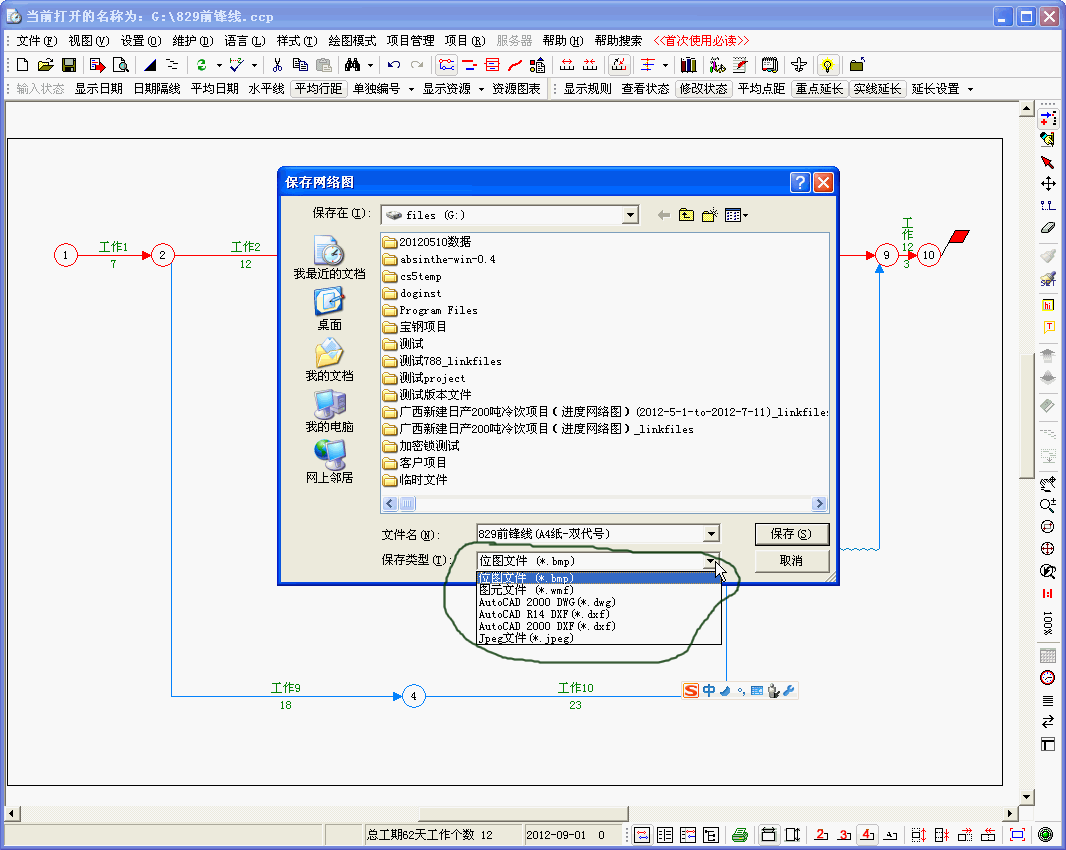Click the yellow light bulb toolbar icon

pos(827,65)
